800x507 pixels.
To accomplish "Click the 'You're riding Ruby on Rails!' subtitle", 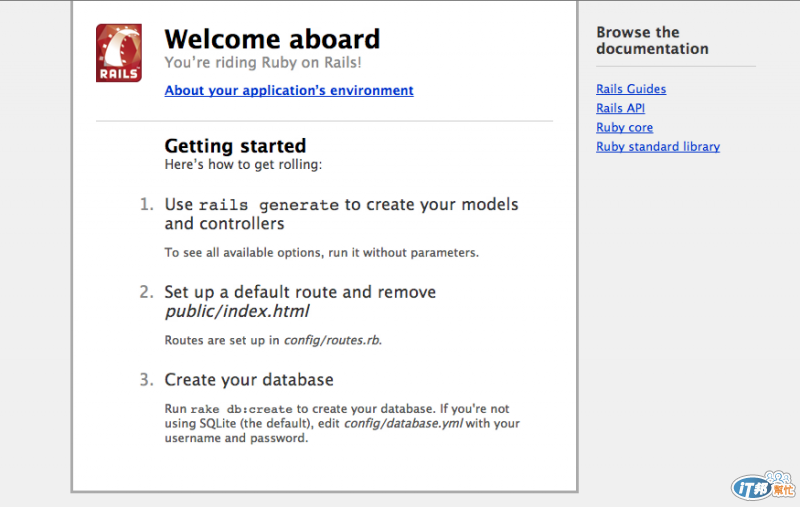I will point(263,62).
